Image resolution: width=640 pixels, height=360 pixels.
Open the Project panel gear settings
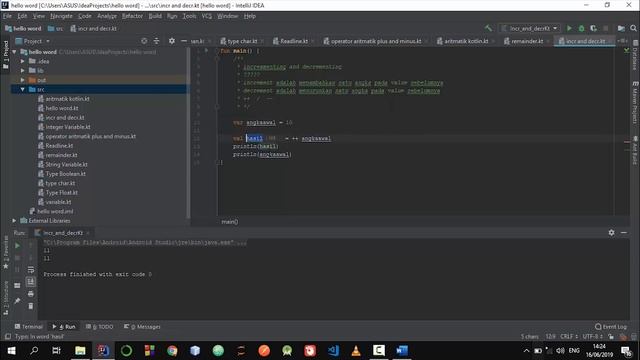tap(172, 41)
